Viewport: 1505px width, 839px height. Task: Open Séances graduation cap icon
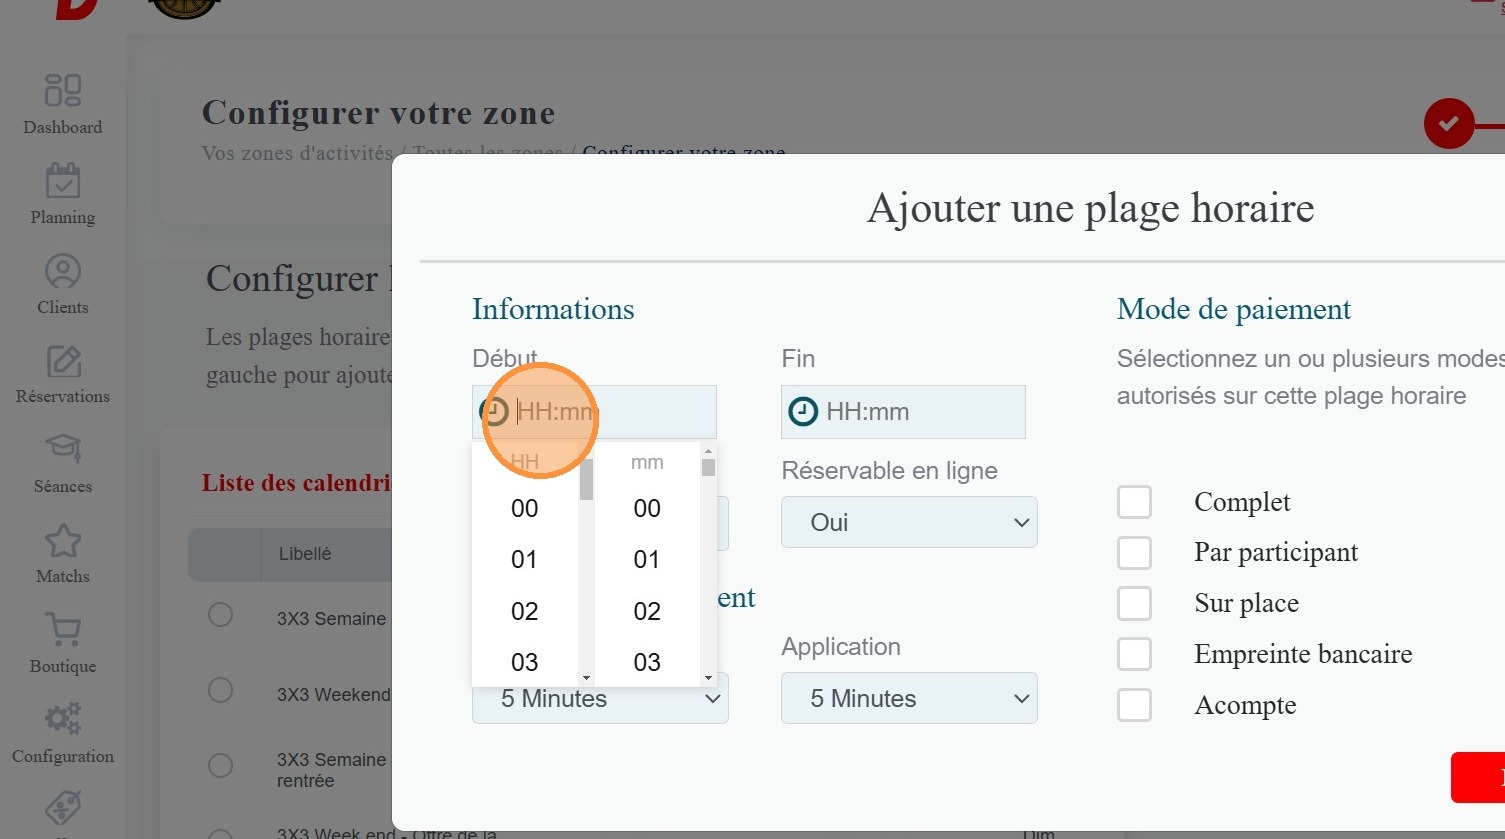pos(62,450)
